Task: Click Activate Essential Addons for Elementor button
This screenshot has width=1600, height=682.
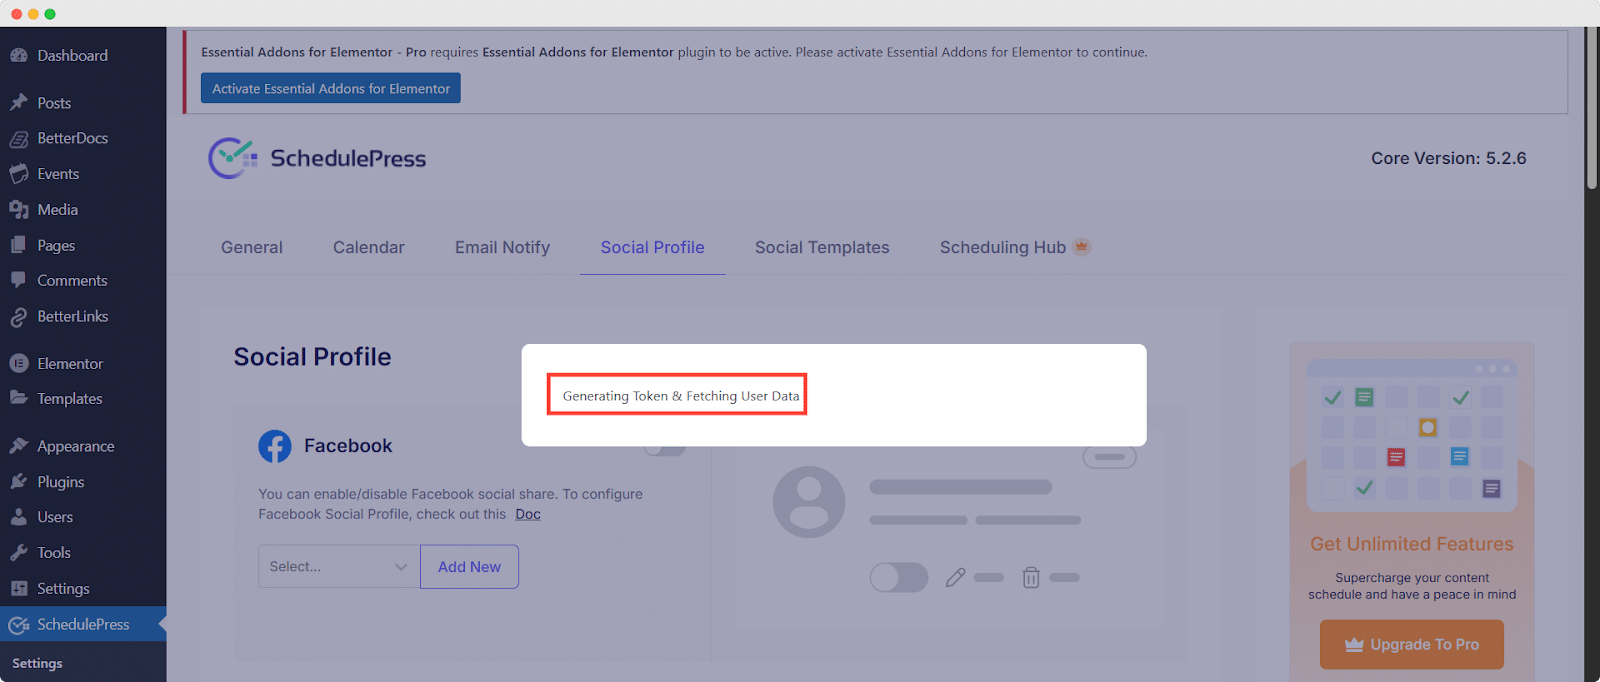Action: tap(331, 88)
